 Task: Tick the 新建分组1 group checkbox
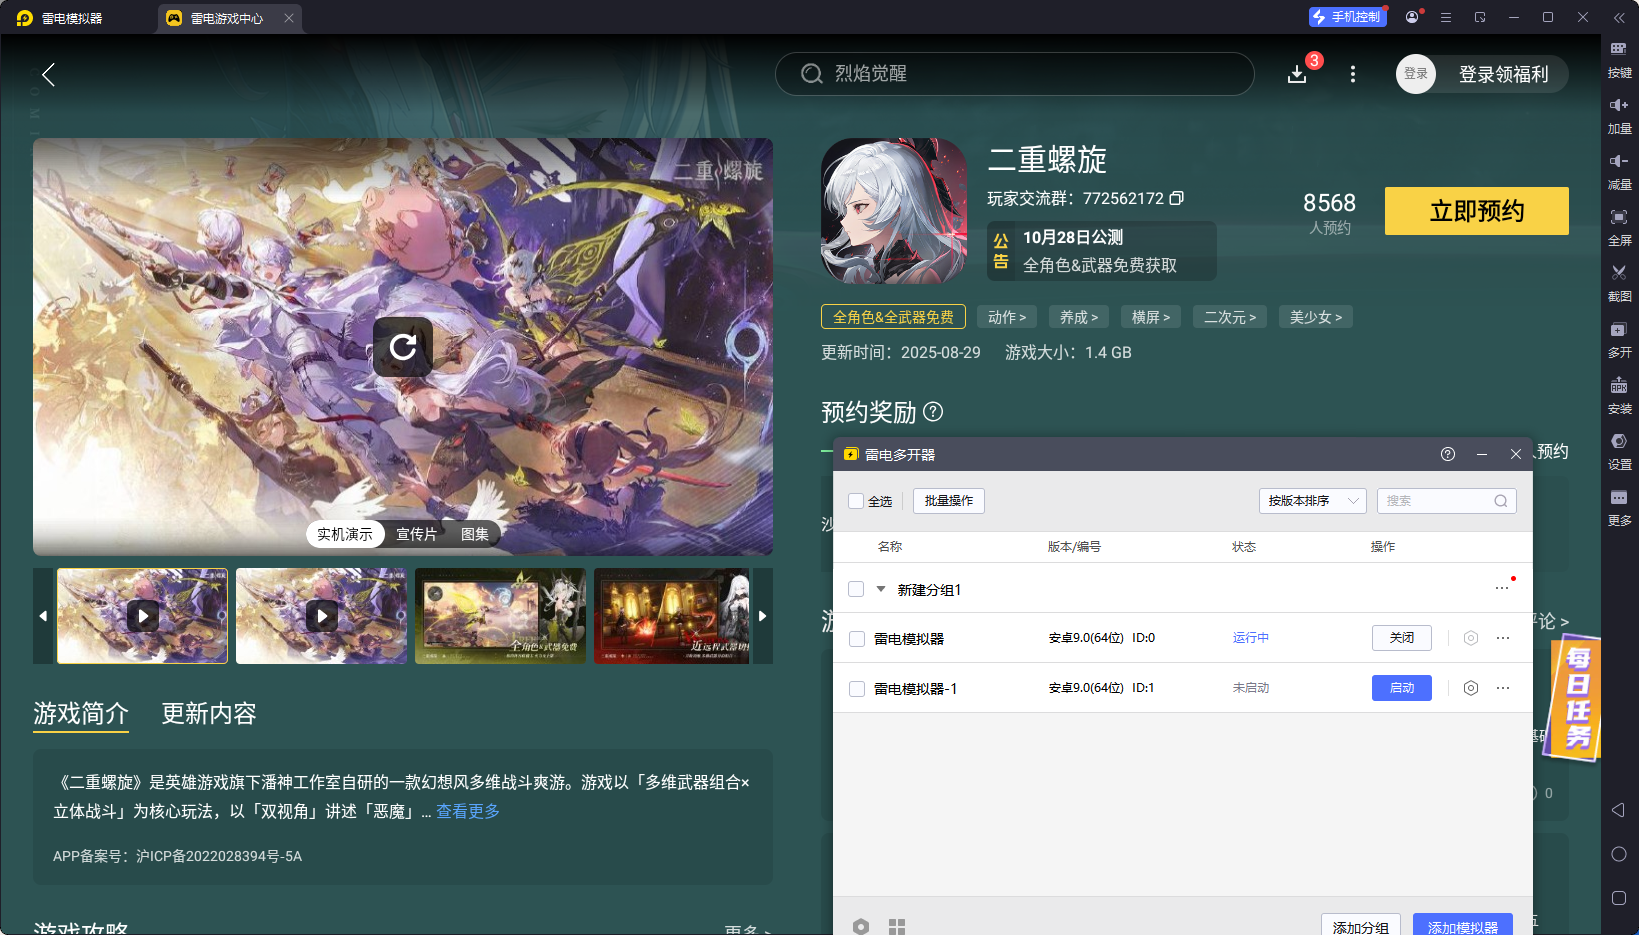[x=856, y=589]
